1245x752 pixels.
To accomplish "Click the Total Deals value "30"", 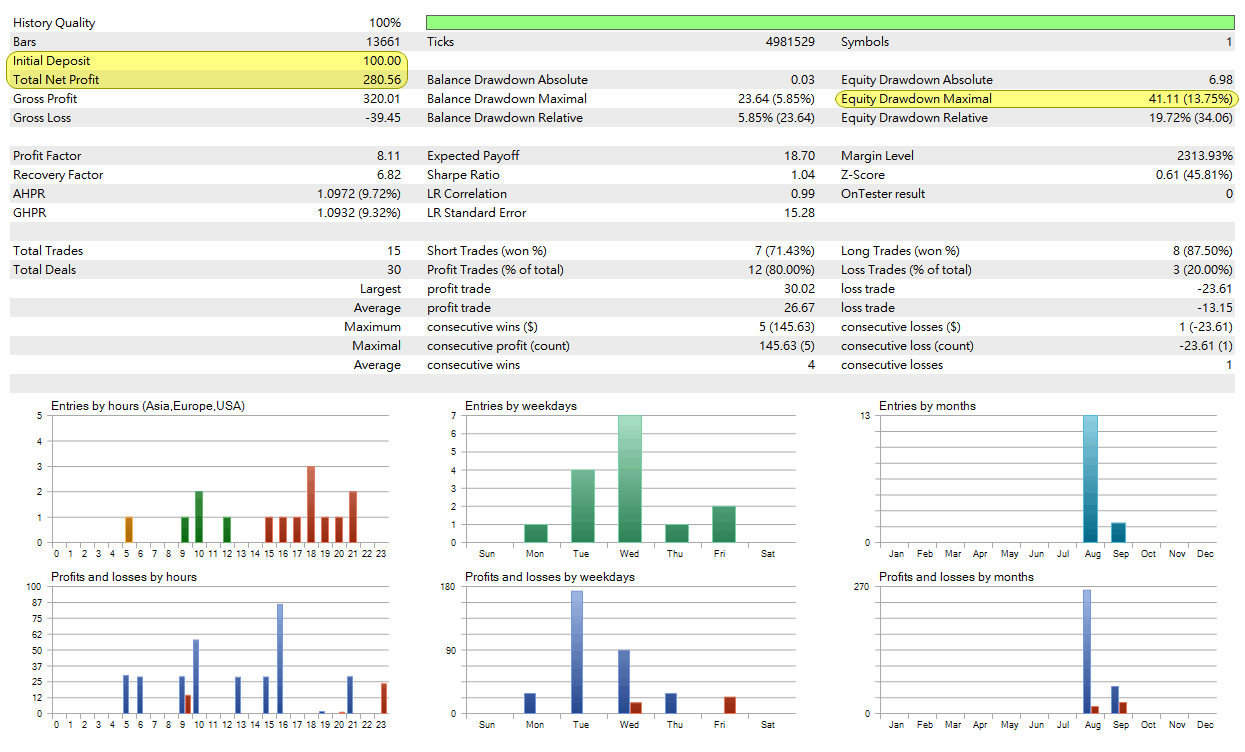I will [394, 270].
